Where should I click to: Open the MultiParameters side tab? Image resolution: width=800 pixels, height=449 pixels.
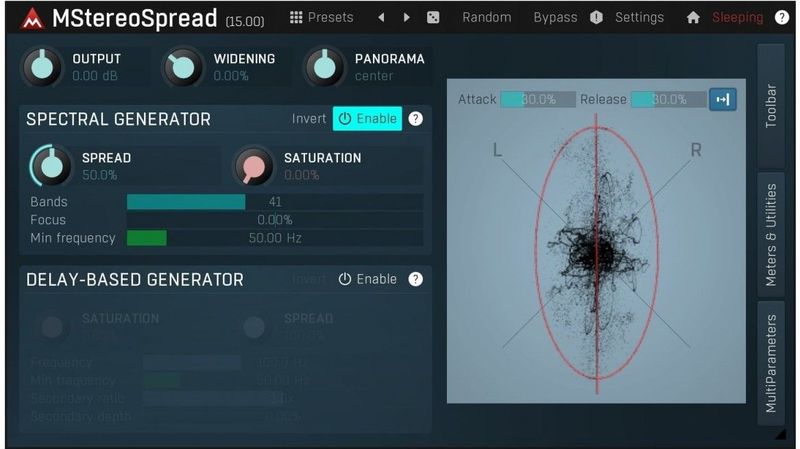[x=771, y=363]
